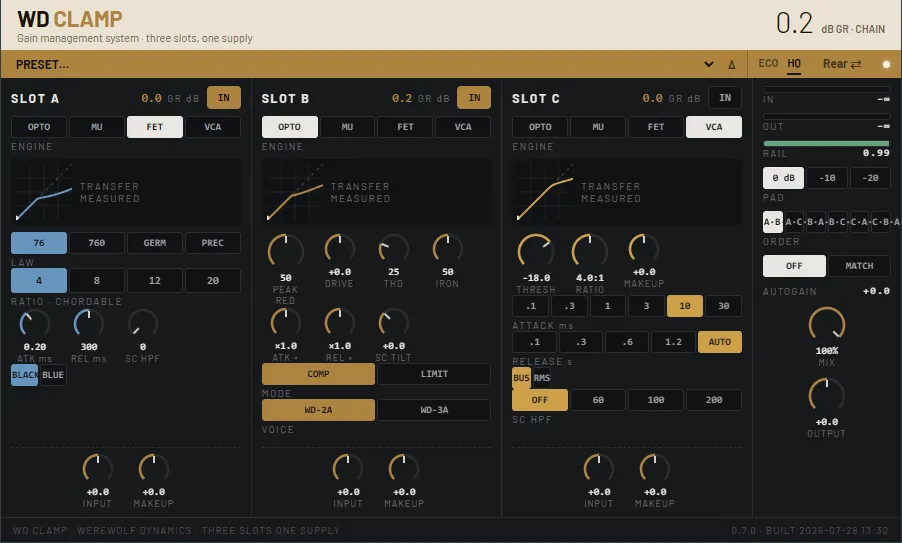This screenshot has height=543, width=902.
Task: Enable Slot C IN button
Action: (725, 98)
